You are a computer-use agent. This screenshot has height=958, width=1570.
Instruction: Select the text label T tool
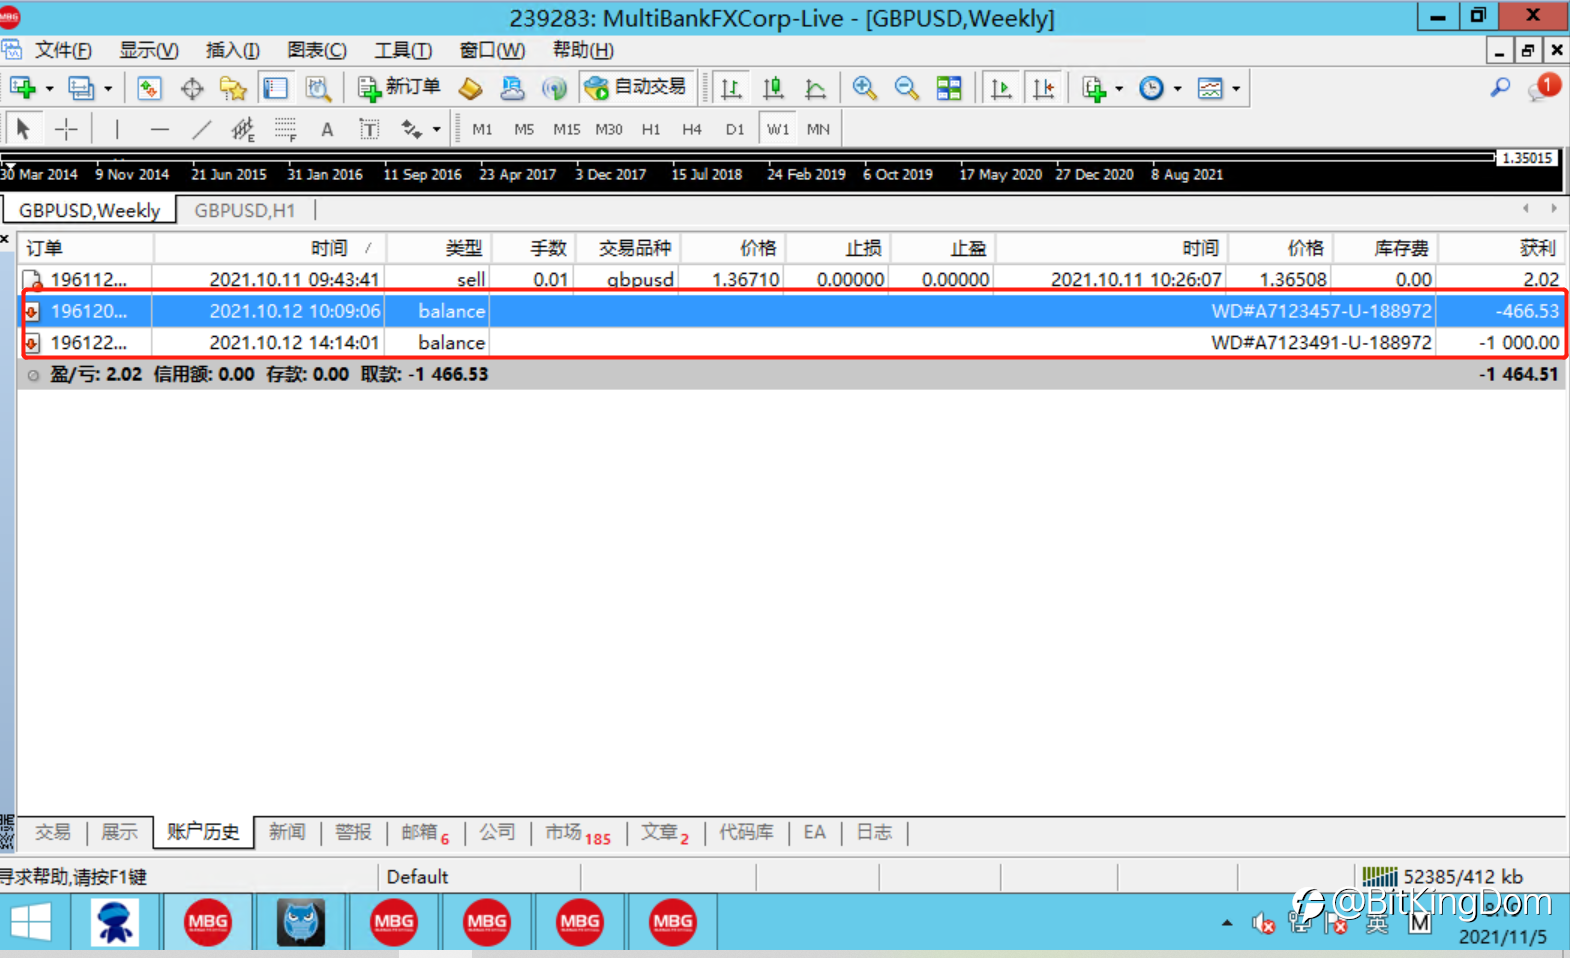[x=369, y=129]
